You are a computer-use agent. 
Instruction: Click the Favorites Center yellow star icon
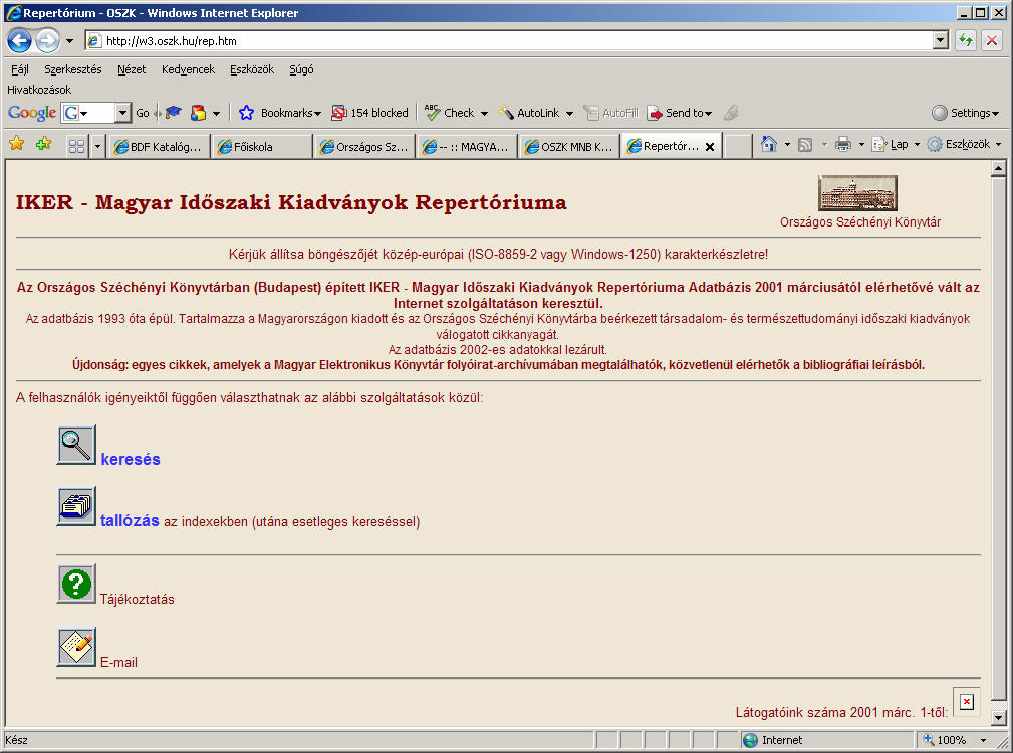coord(17,143)
